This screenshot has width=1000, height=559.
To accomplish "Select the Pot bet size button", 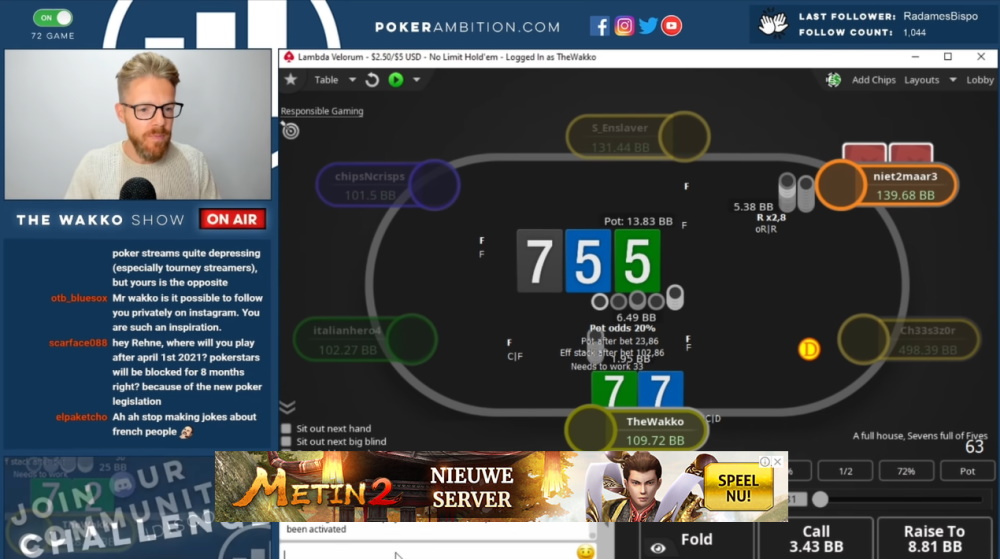I will pyautogui.click(x=967, y=471).
